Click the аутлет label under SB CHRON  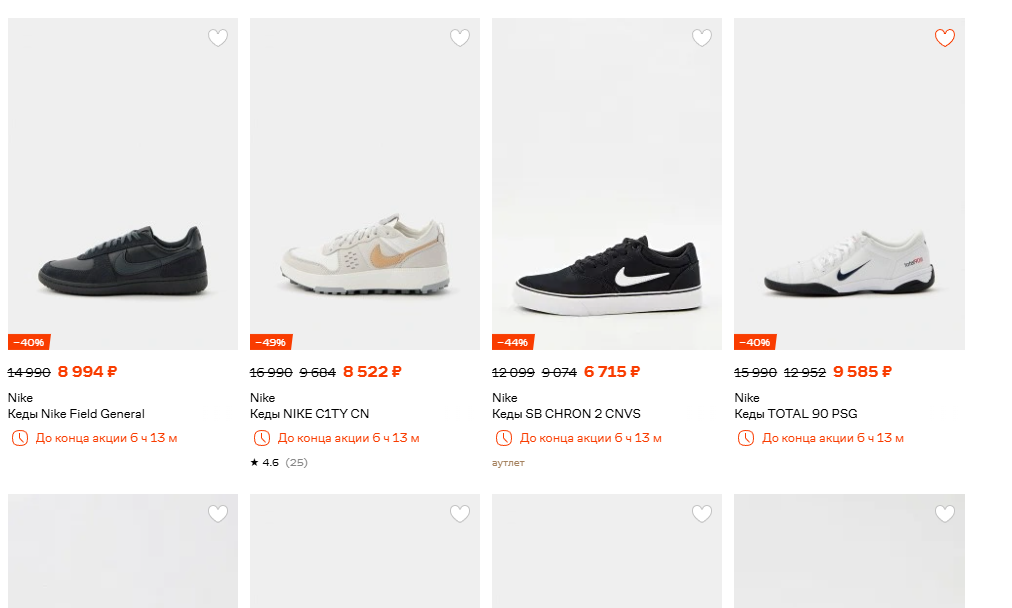coord(508,463)
